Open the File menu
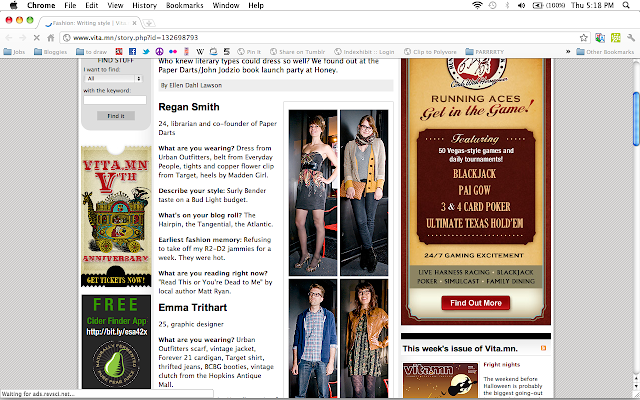This screenshot has width=640, height=400. pos(70,5)
